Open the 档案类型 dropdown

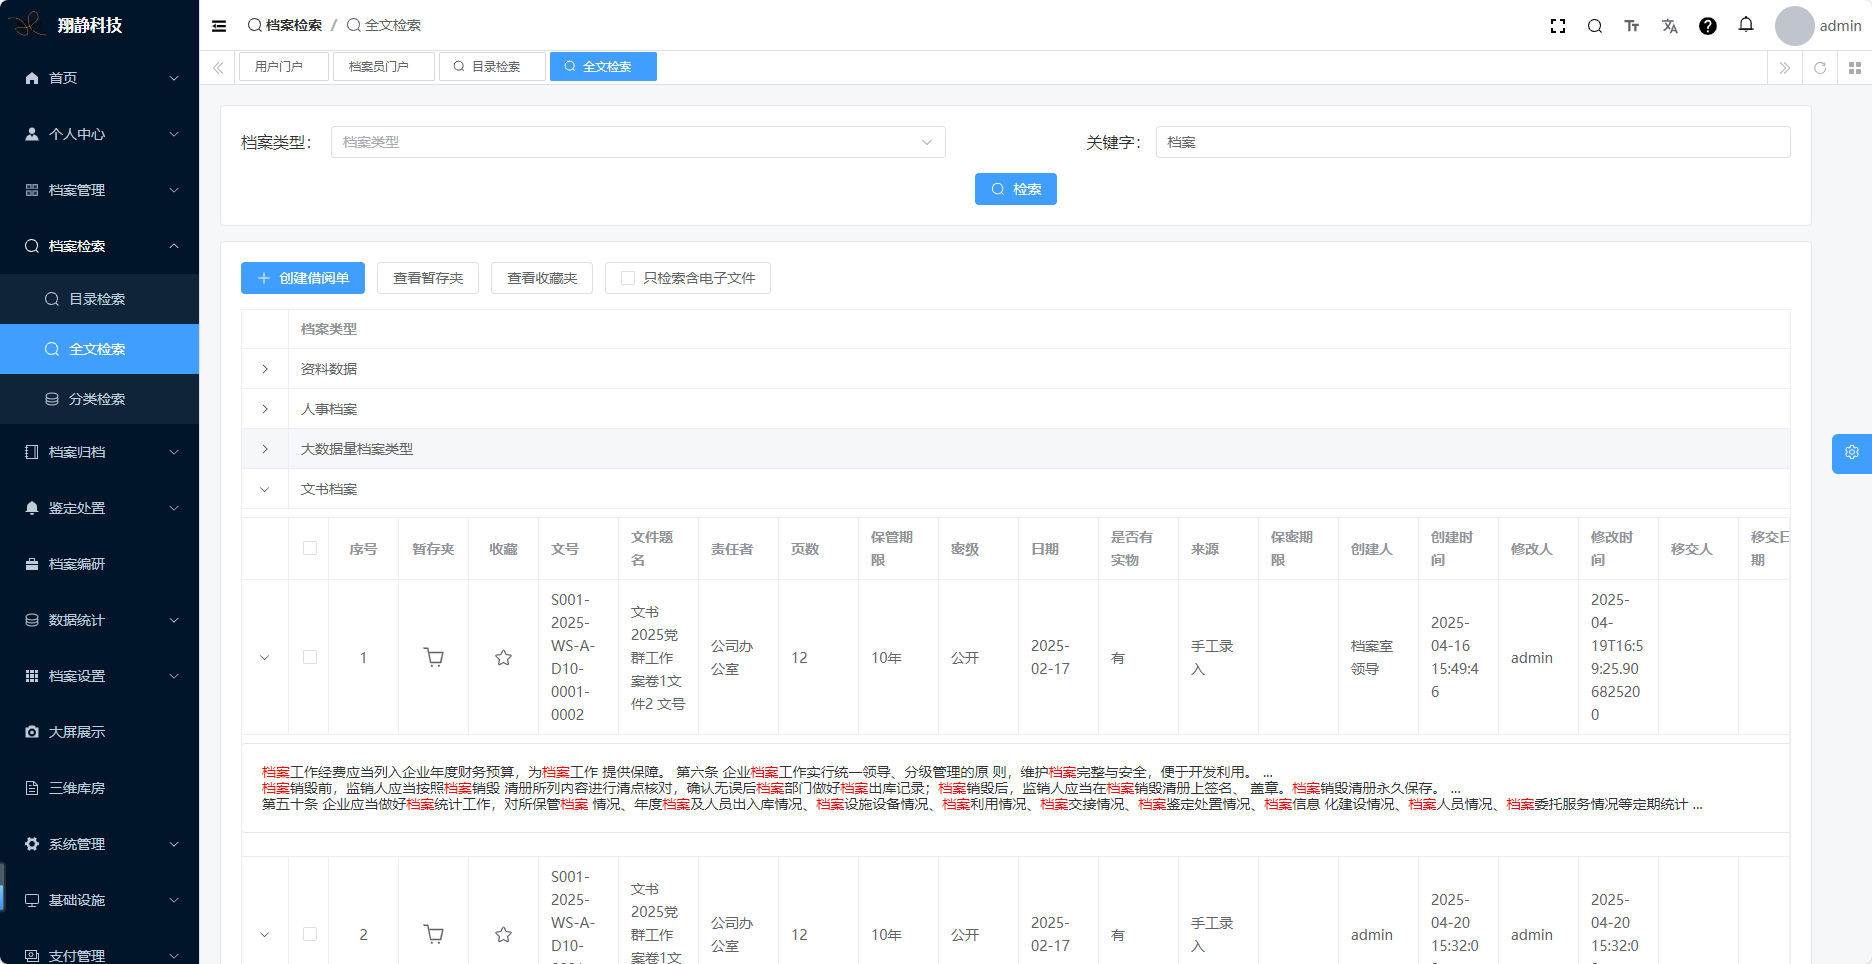pyautogui.click(x=637, y=142)
